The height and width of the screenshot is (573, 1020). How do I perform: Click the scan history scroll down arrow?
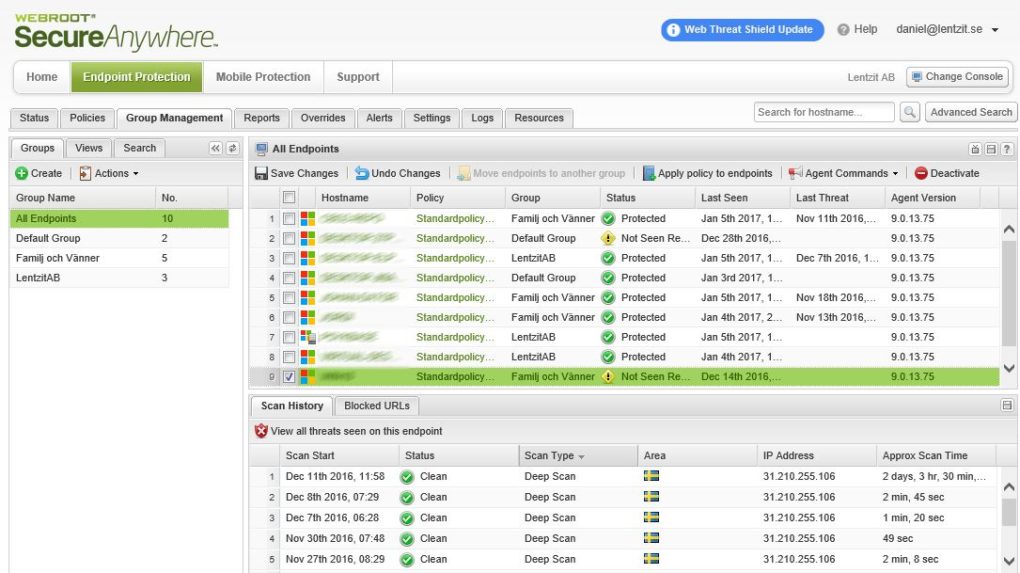(x=1009, y=561)
